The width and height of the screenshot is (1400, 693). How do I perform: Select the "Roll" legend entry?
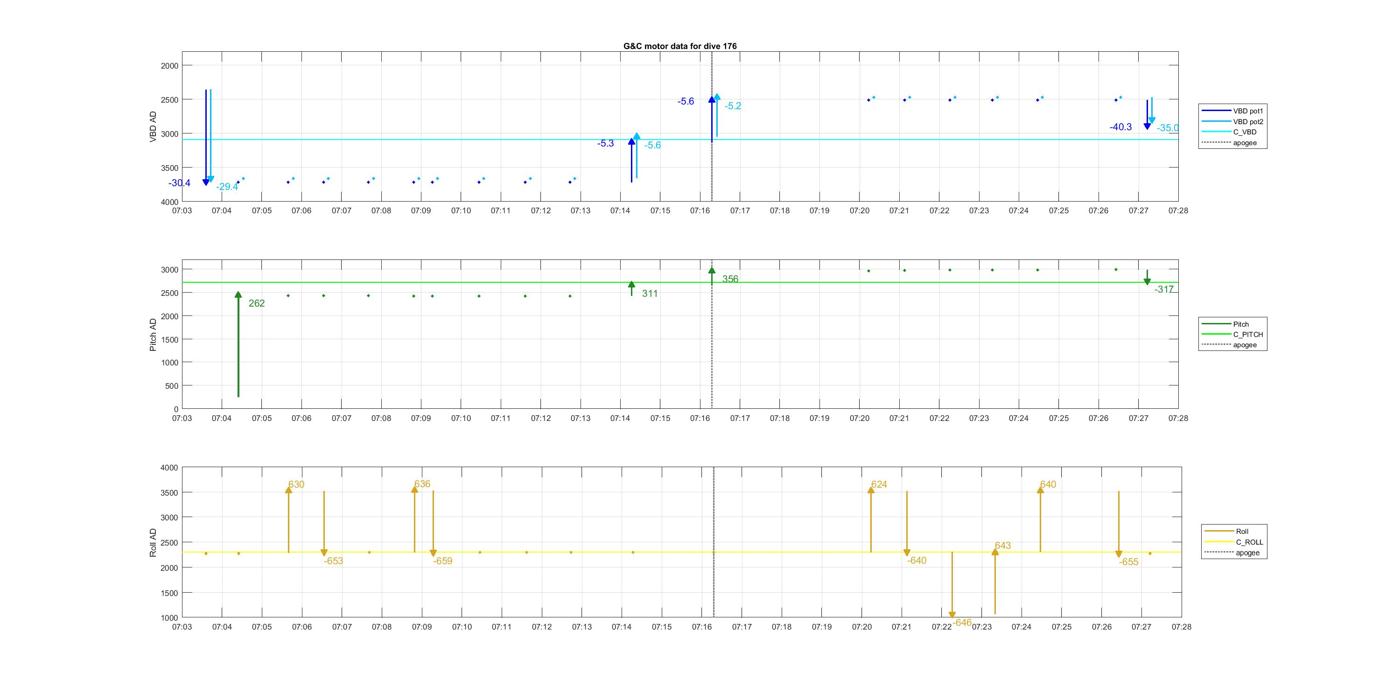coord(1227,531)
